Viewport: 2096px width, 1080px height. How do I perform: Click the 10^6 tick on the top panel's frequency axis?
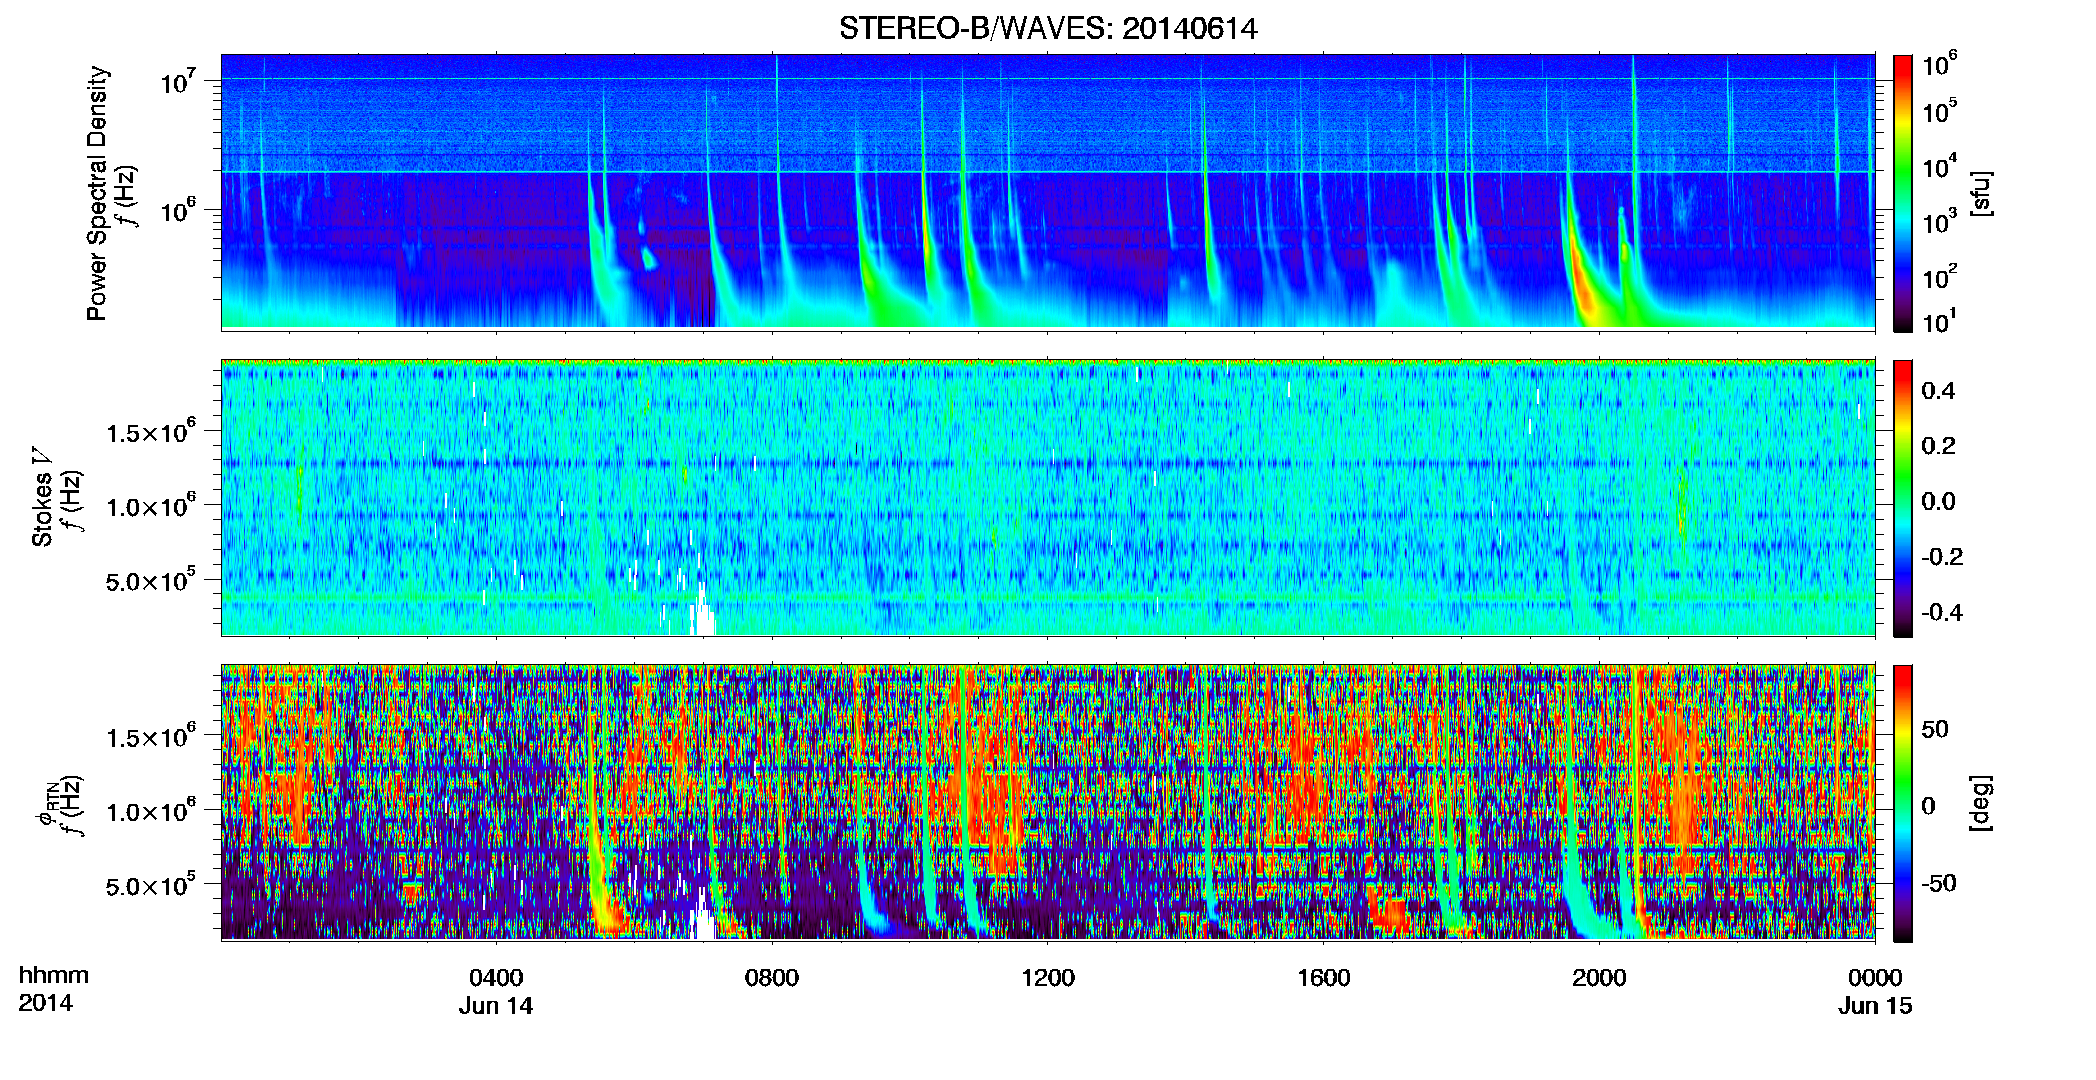tap(180, 210)
